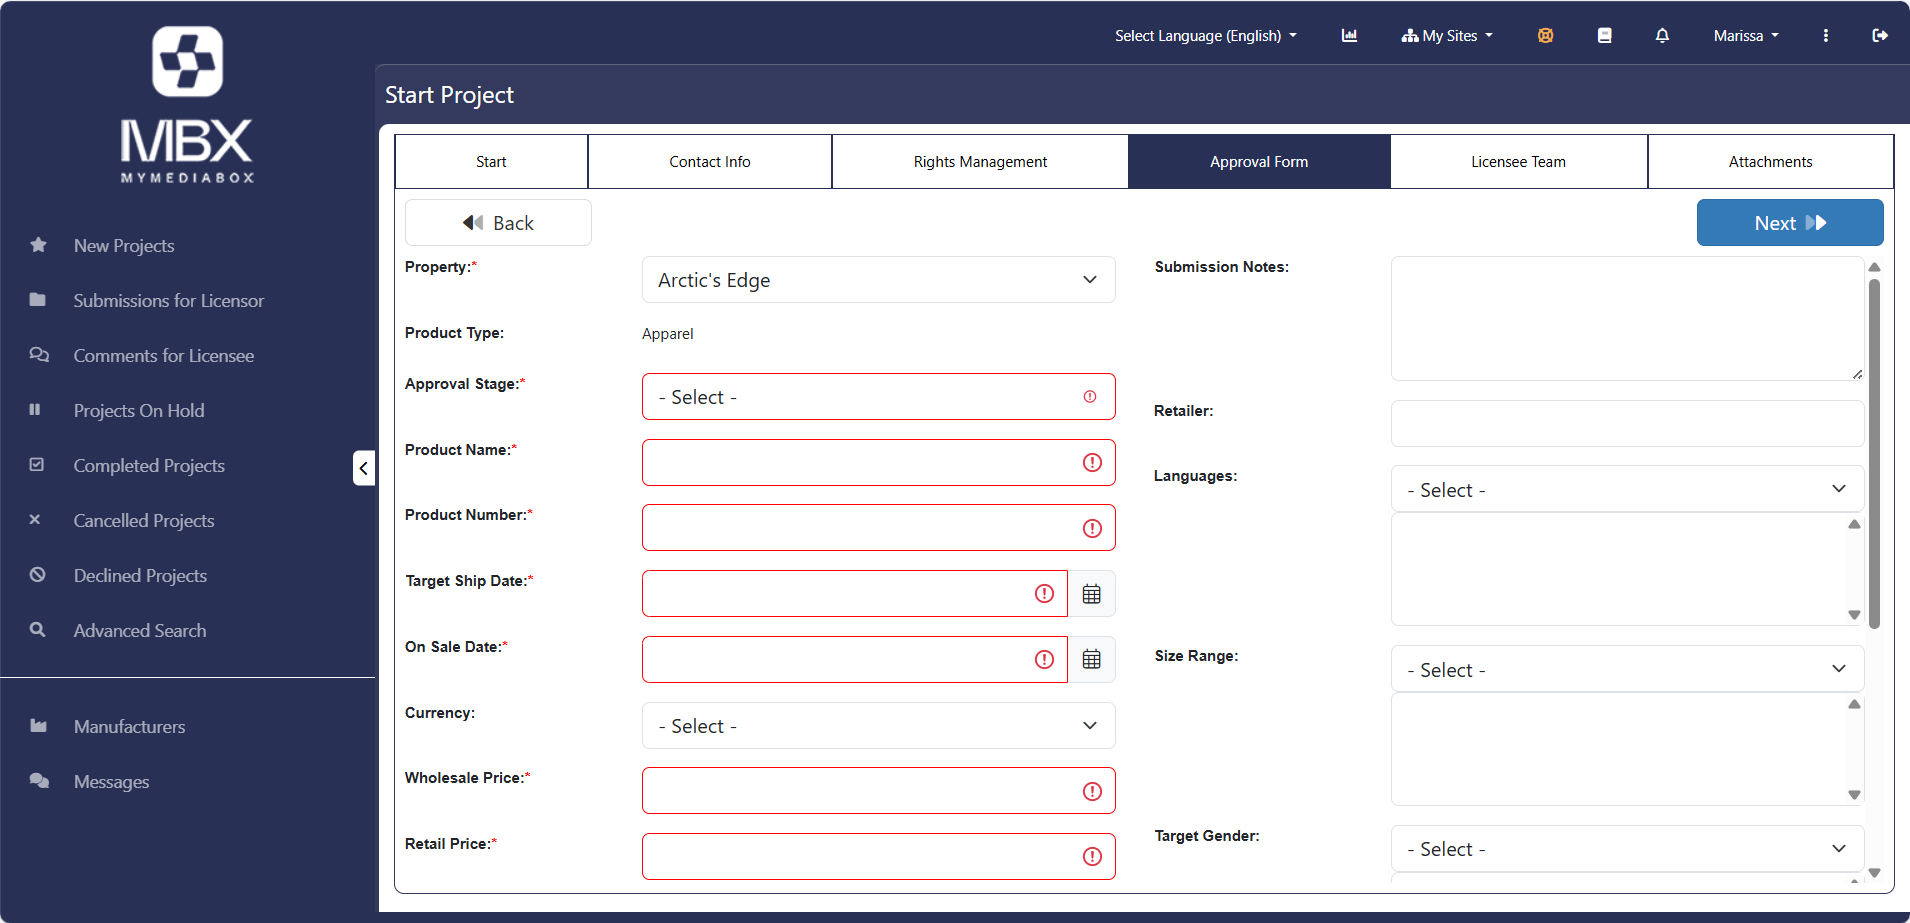The height and width of the screenshot is (923, 1910).
Task: Open Advanced Search link
Action: pyautogui.click(x=140, y=631)
